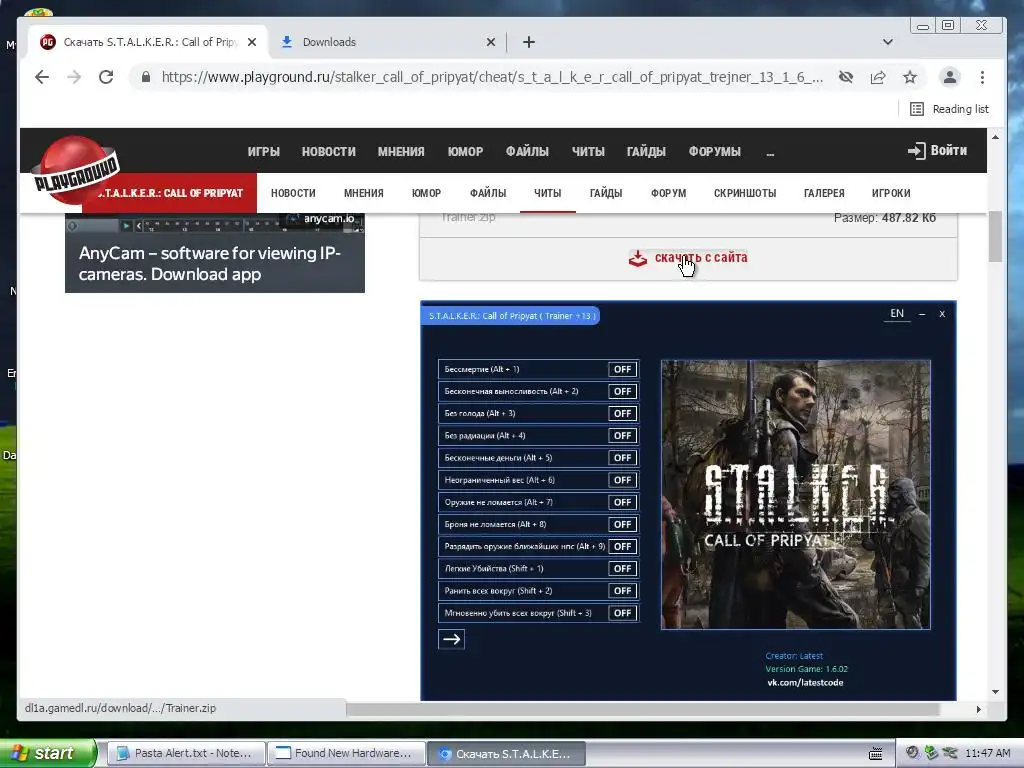The image size is (1024, 768).
Task: Click the page scrollbar down arrow
Action: [x=995, y=692]
